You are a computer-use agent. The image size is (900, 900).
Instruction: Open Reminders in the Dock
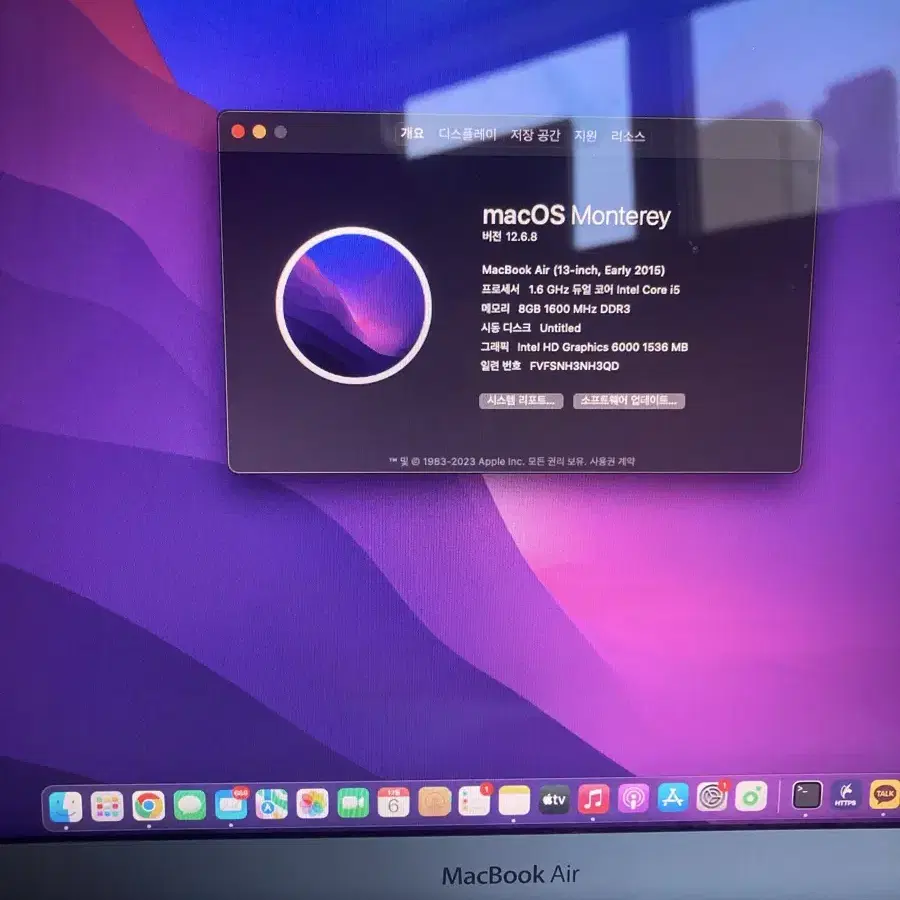tap(475, 800)
